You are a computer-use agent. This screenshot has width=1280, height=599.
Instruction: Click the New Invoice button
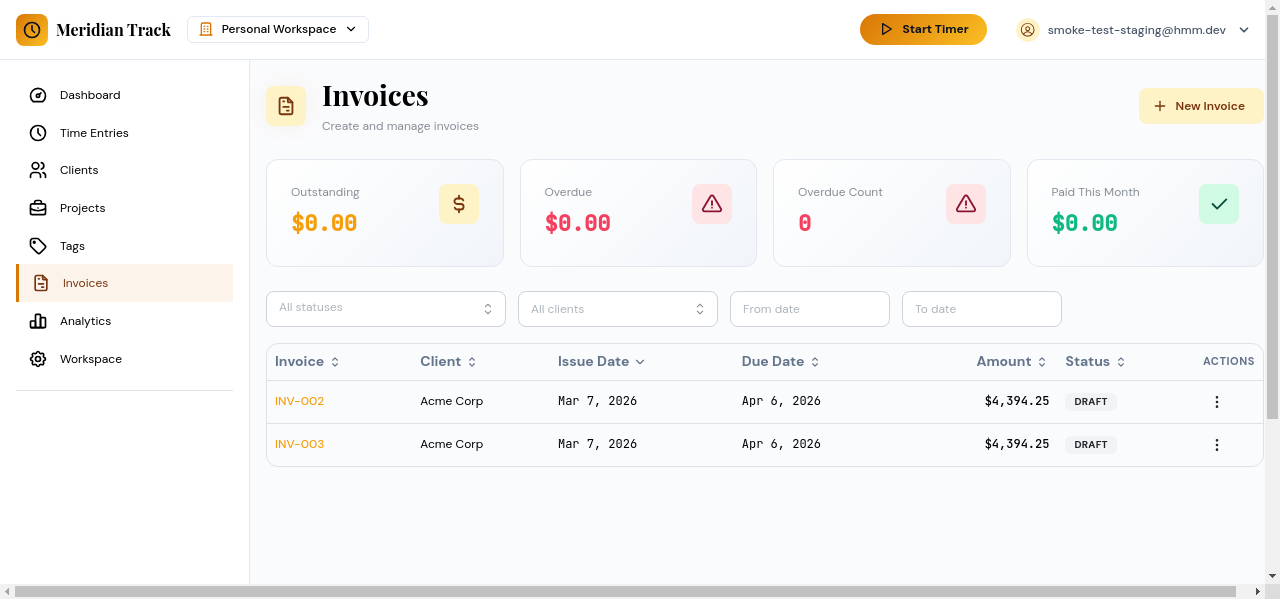1201,105
